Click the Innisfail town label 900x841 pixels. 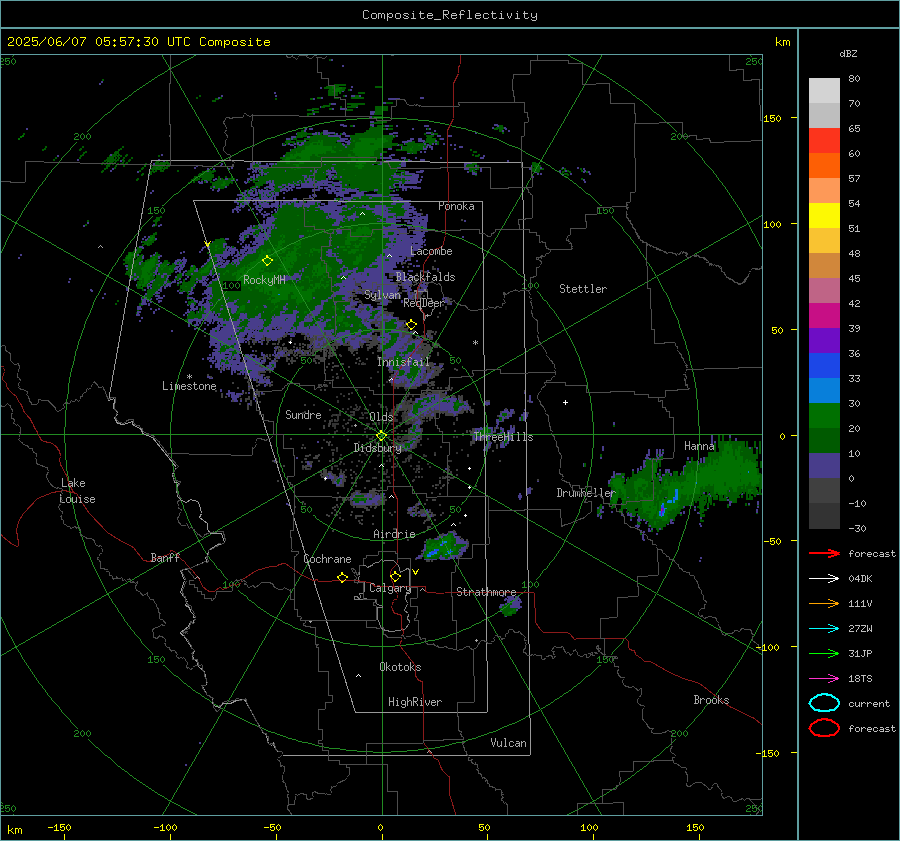tap(403, 362)
